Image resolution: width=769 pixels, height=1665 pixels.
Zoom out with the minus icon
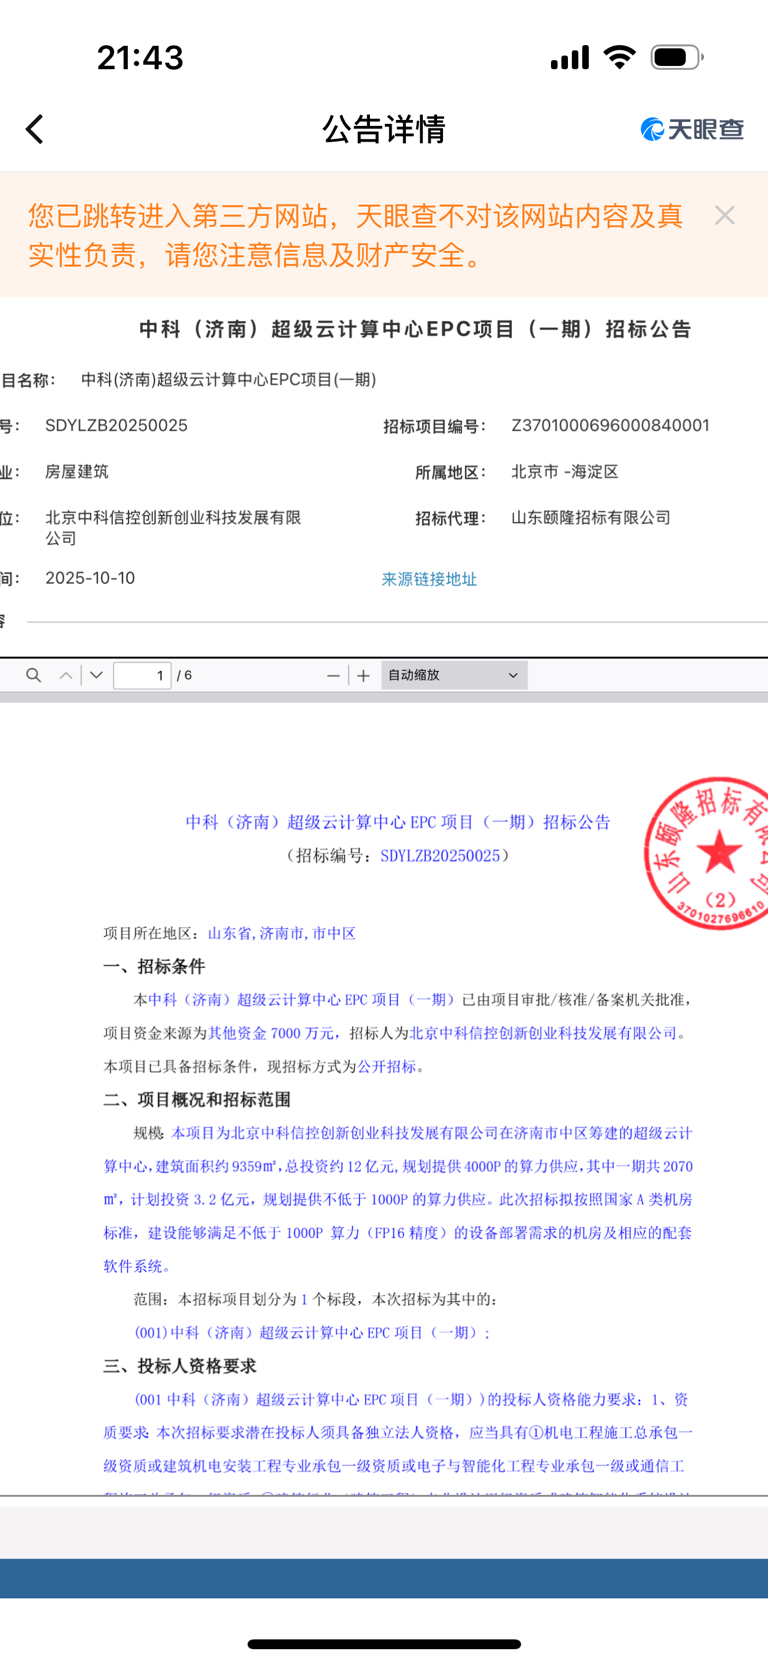tap(333, 676)
